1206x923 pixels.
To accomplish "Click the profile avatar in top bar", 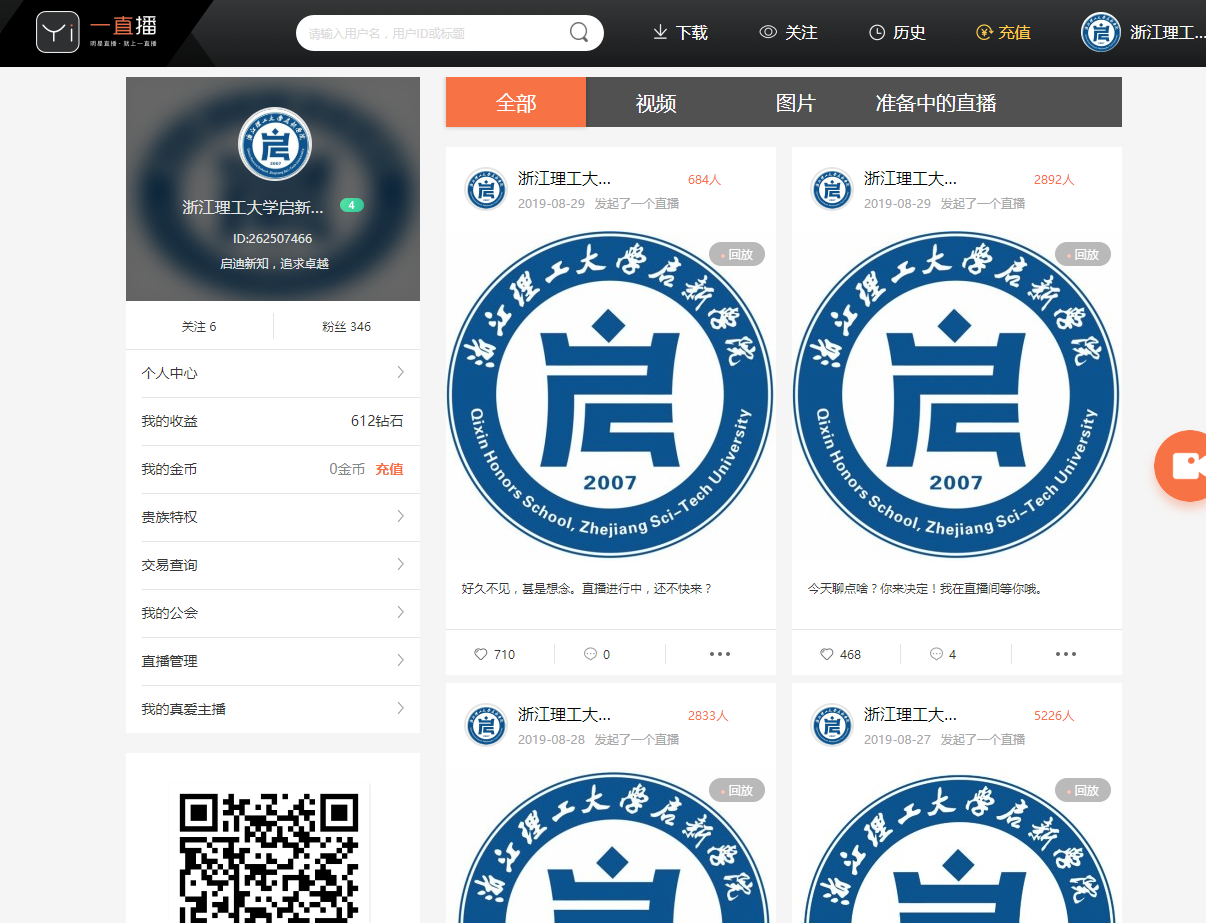I will pyautogui.click(x=1100, y=33).
